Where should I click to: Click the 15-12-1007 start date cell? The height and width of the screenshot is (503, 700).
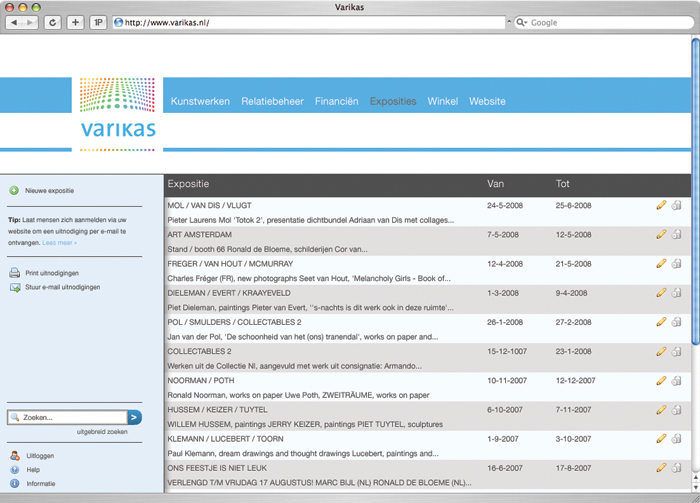[x=507, y=351]
